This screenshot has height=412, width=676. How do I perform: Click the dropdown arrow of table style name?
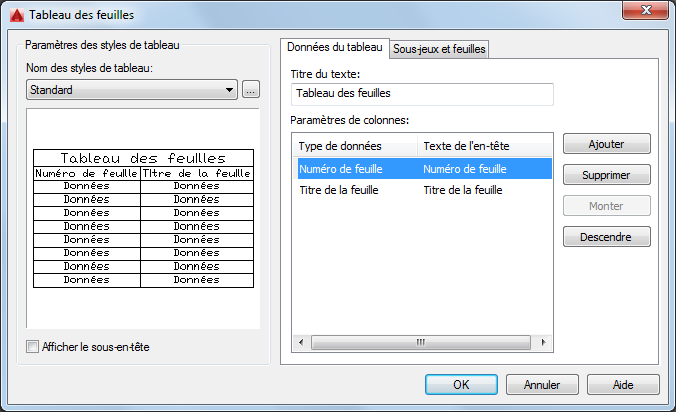point(229,90)
